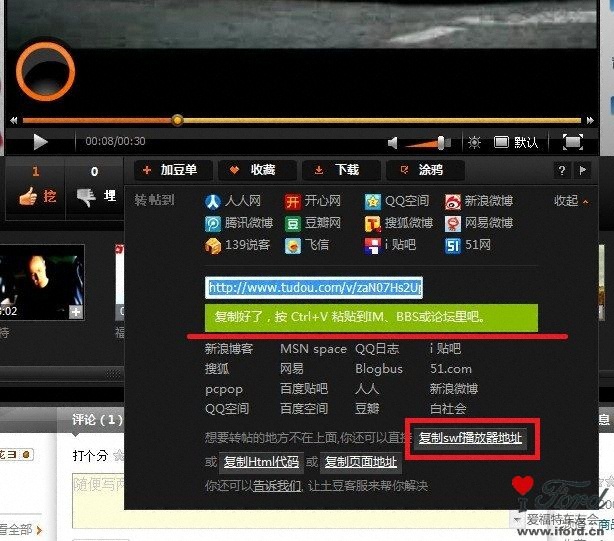614x541 pixels.
Task: Click the 下载 download button
Action: (x=341, y=170)
